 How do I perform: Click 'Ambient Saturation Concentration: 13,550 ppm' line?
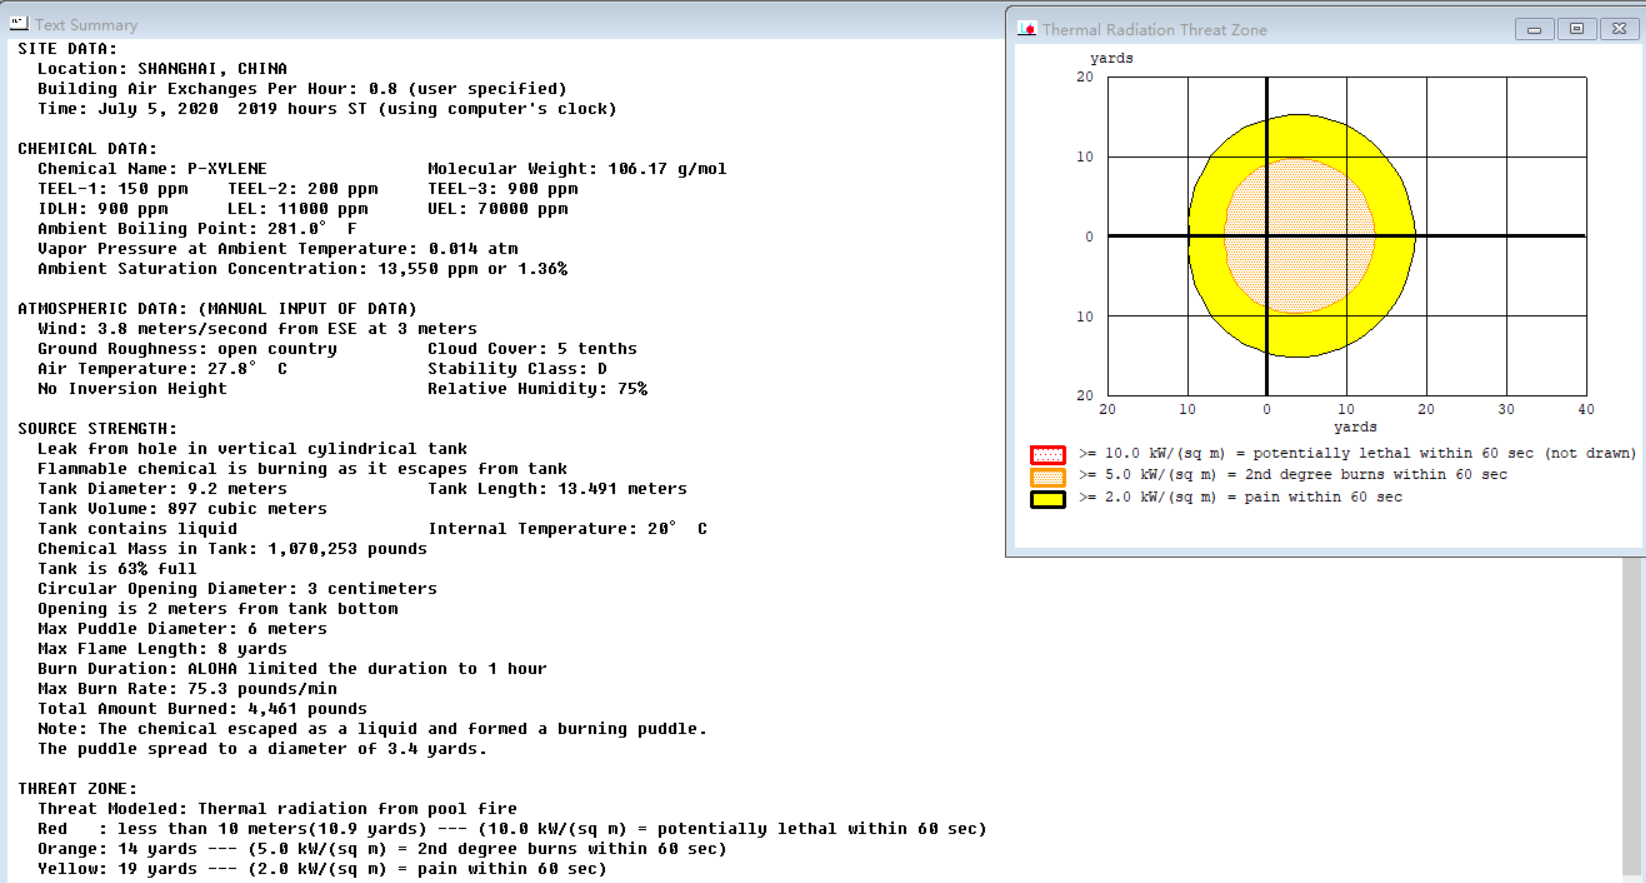302,269
